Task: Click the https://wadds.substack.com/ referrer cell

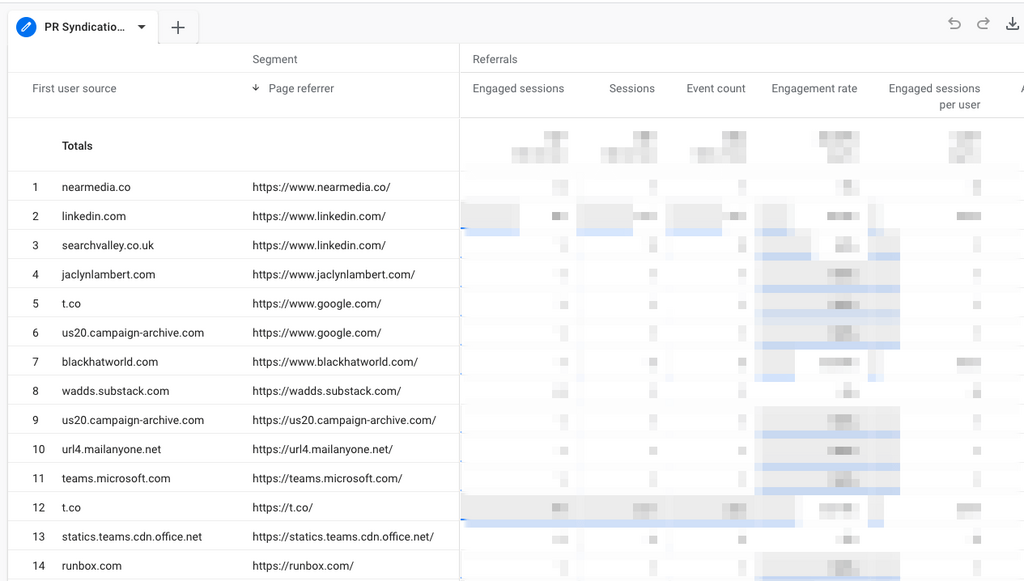Action: pos(326,391)
